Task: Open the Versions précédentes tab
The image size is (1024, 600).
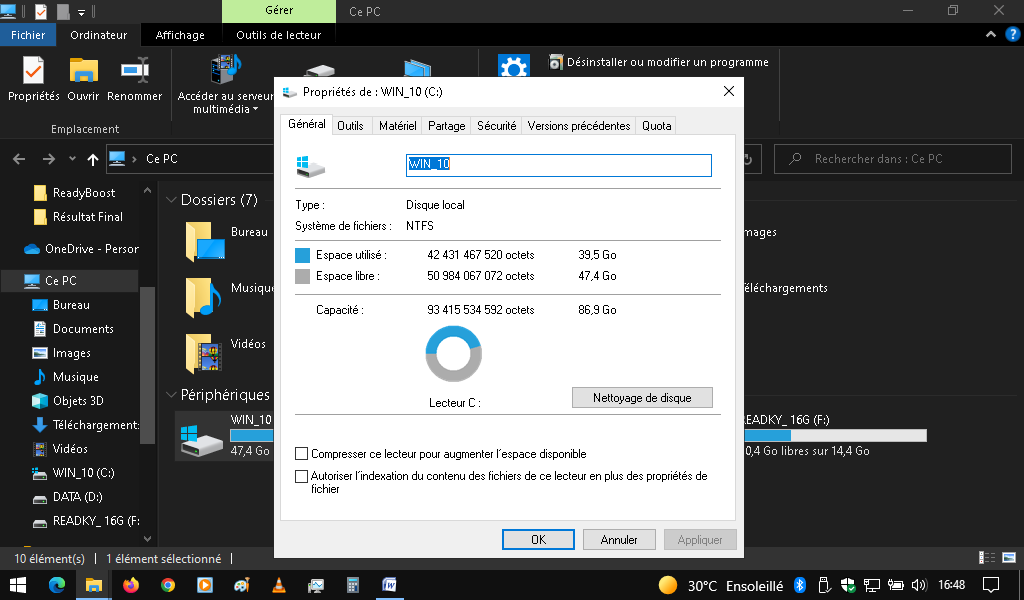Action: click(x=579, y=126)
